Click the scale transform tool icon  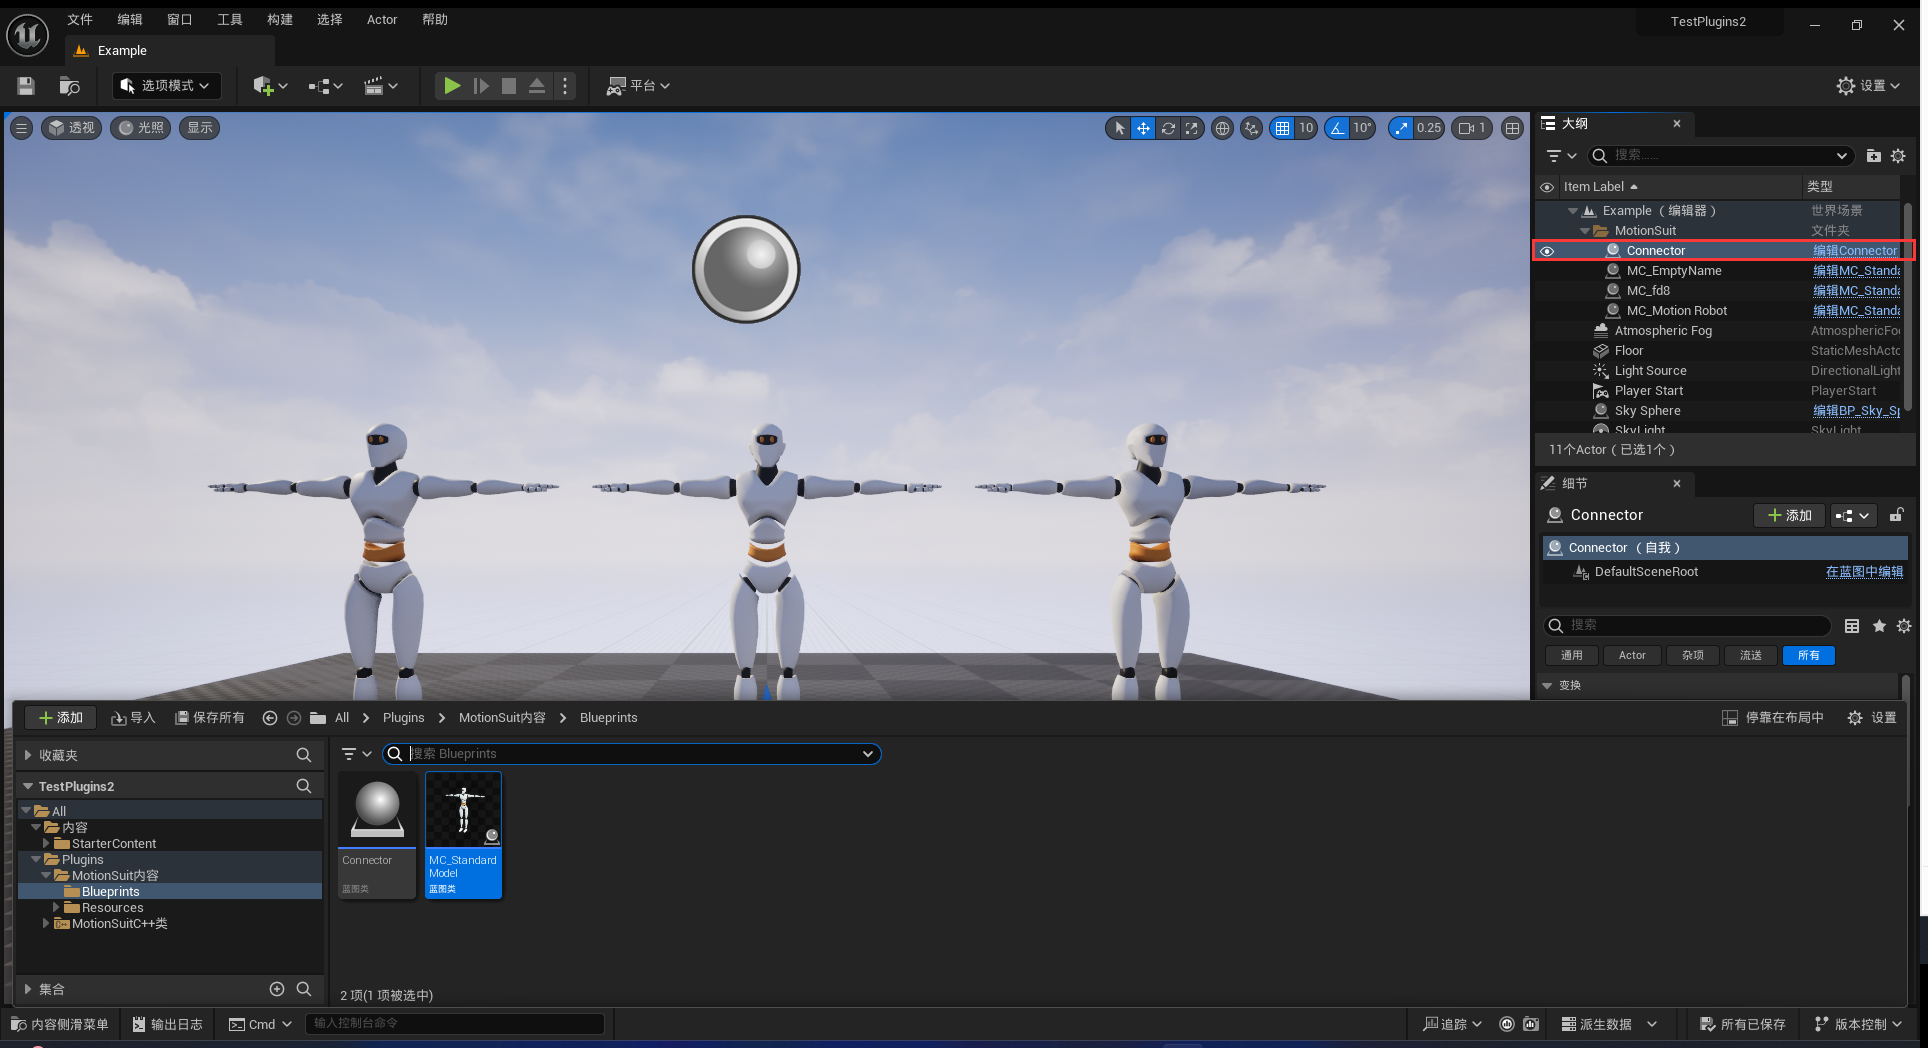tap(1191, 128)
